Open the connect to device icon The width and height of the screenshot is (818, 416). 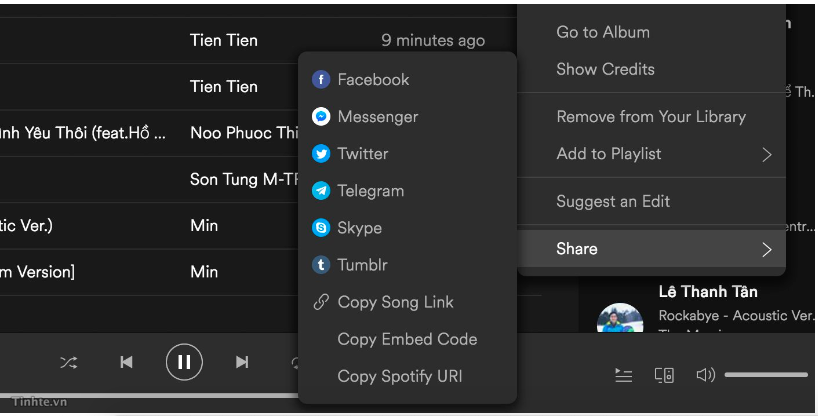click(x=664, y=375)
